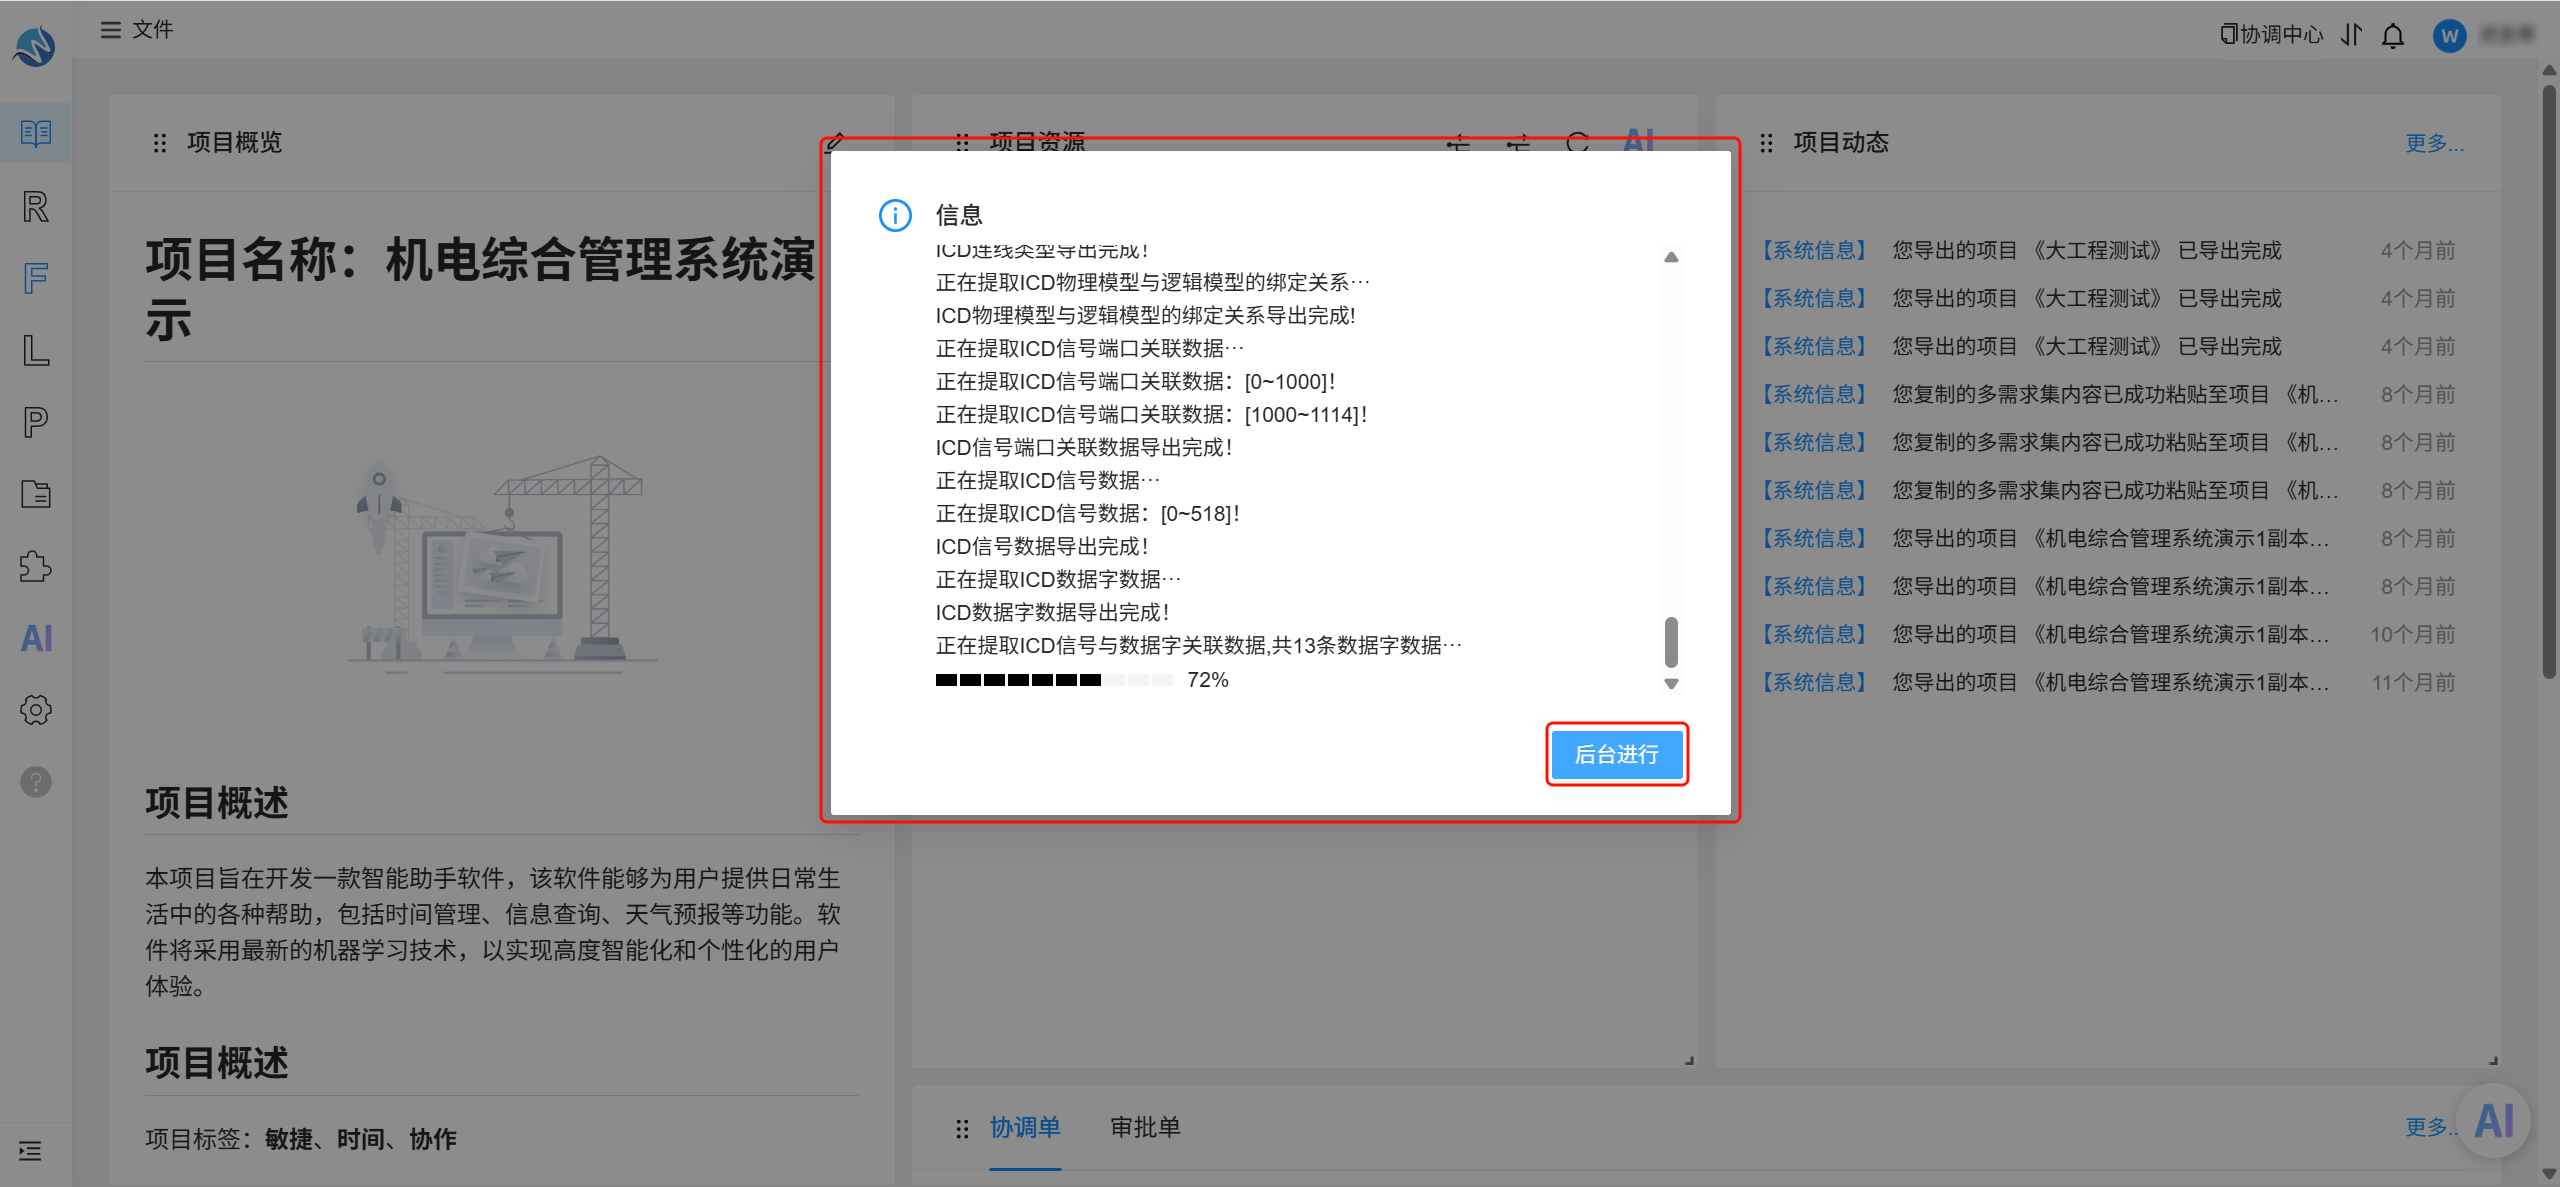Image resolution: width=2560 pixels, height=1187 pixels.
Task: Open the P module in sidebar
Action: point(36,422)
